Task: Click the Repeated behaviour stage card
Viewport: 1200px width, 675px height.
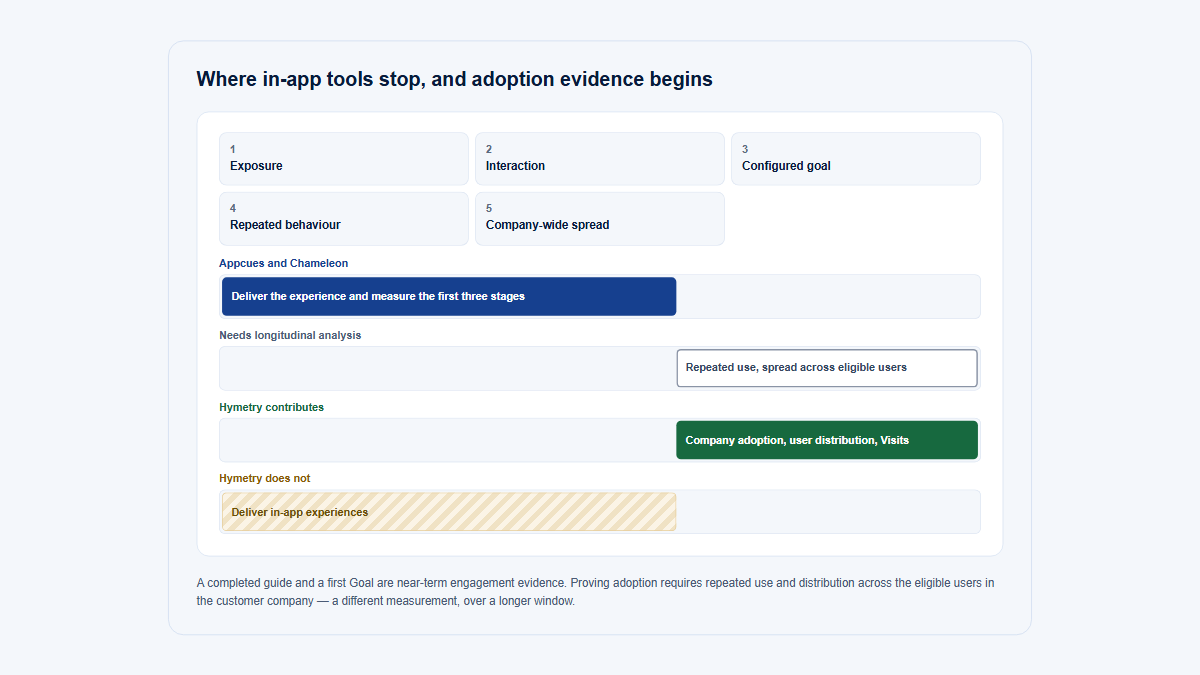Action: 344,218
